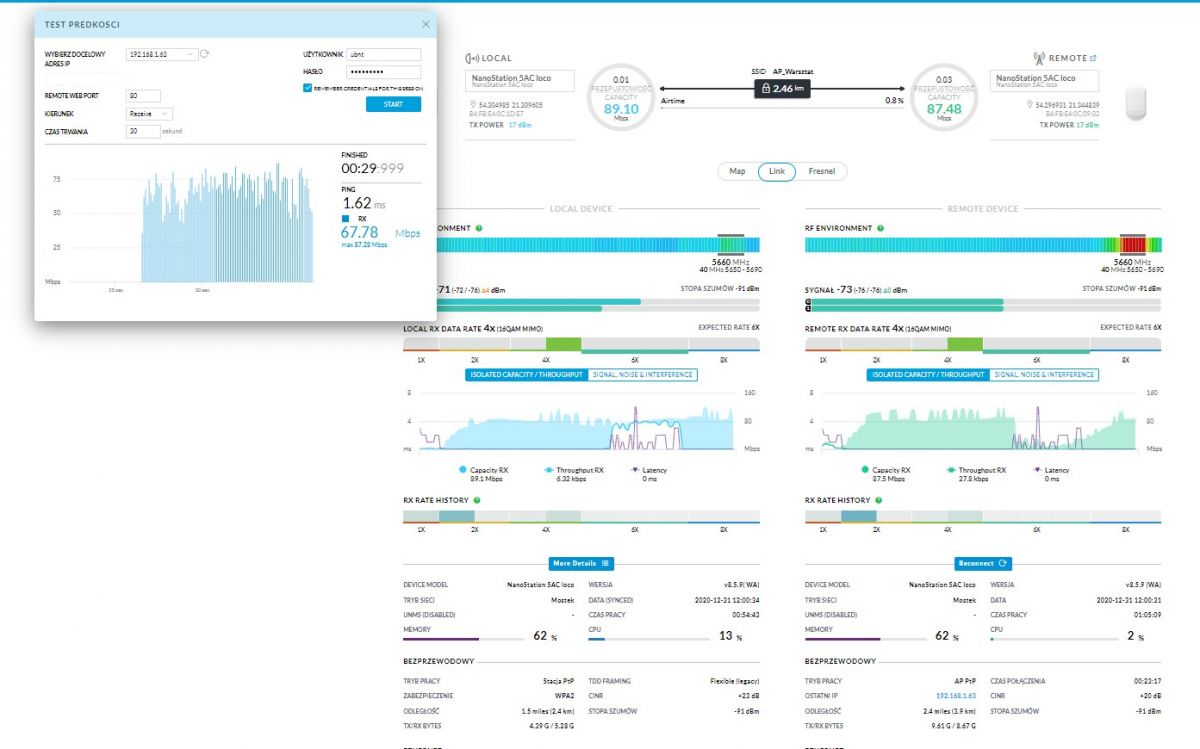Start the speed test
This screenshot has width=1200, height=749.
click(393, 104)
